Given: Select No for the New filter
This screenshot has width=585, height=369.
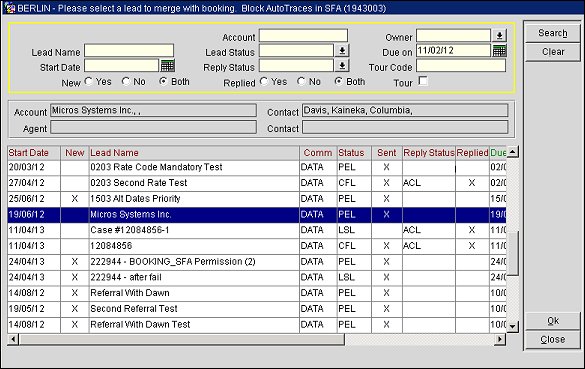Looking at the screenshot, I should tap(126, 81).
